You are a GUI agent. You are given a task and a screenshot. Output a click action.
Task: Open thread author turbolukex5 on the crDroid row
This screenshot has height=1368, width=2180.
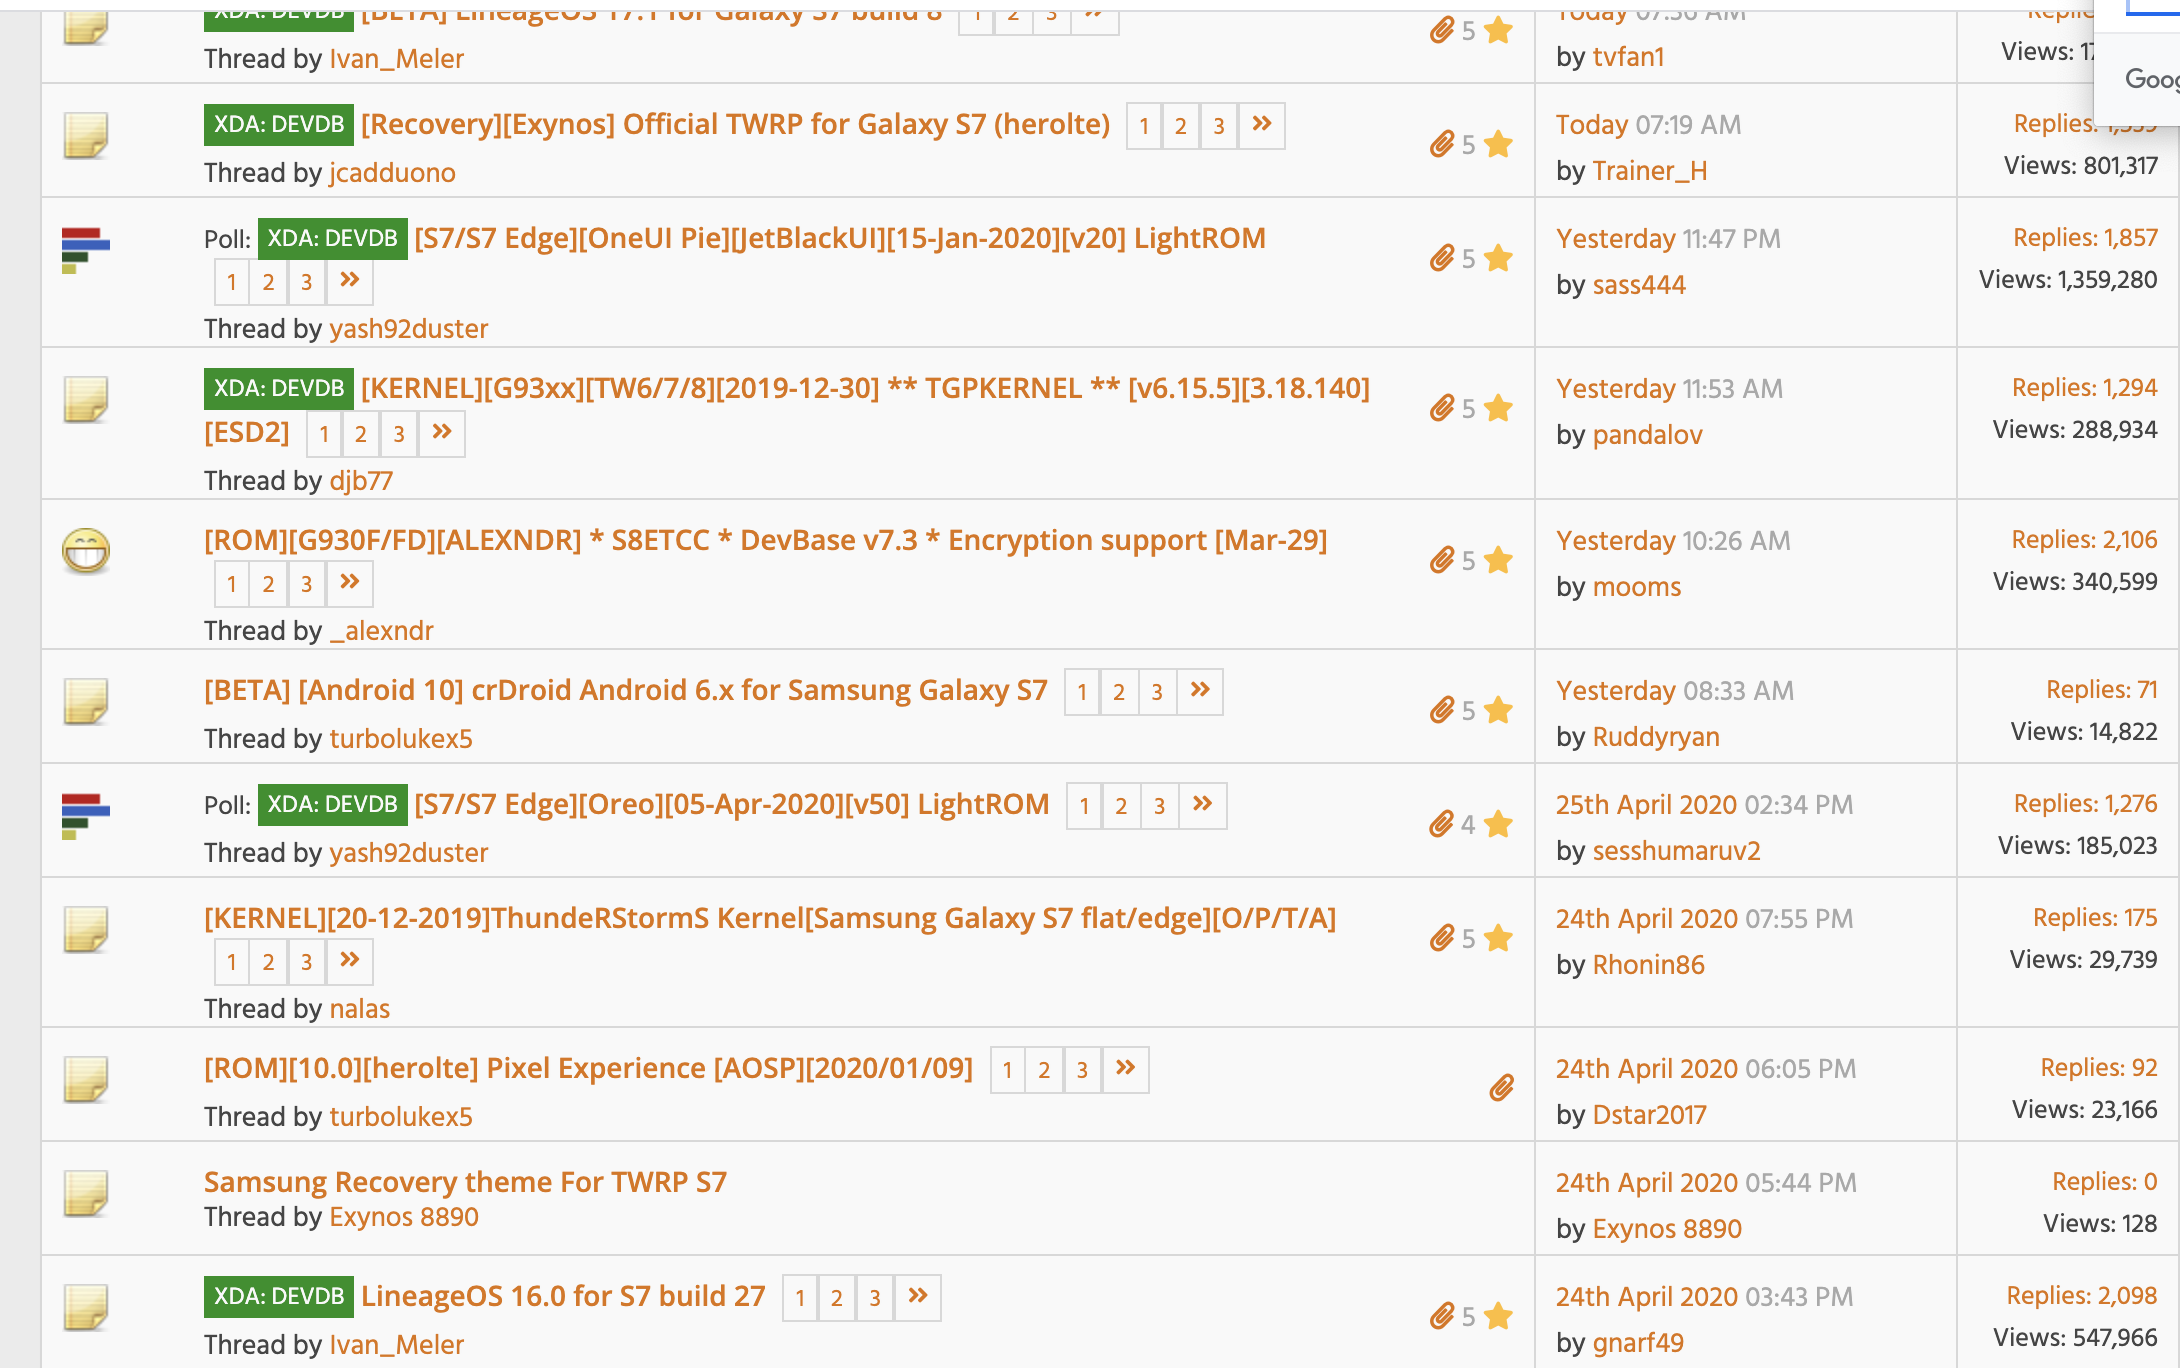click(x=401, y=739)
